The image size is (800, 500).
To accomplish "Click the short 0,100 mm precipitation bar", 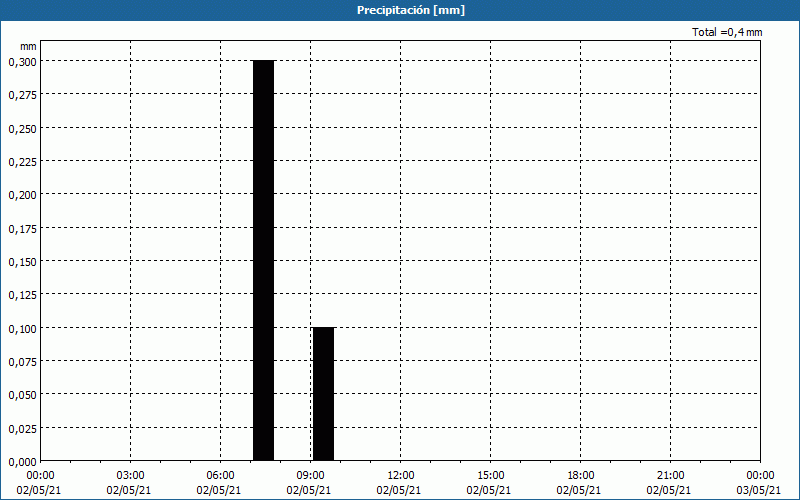I will point(323,394).
